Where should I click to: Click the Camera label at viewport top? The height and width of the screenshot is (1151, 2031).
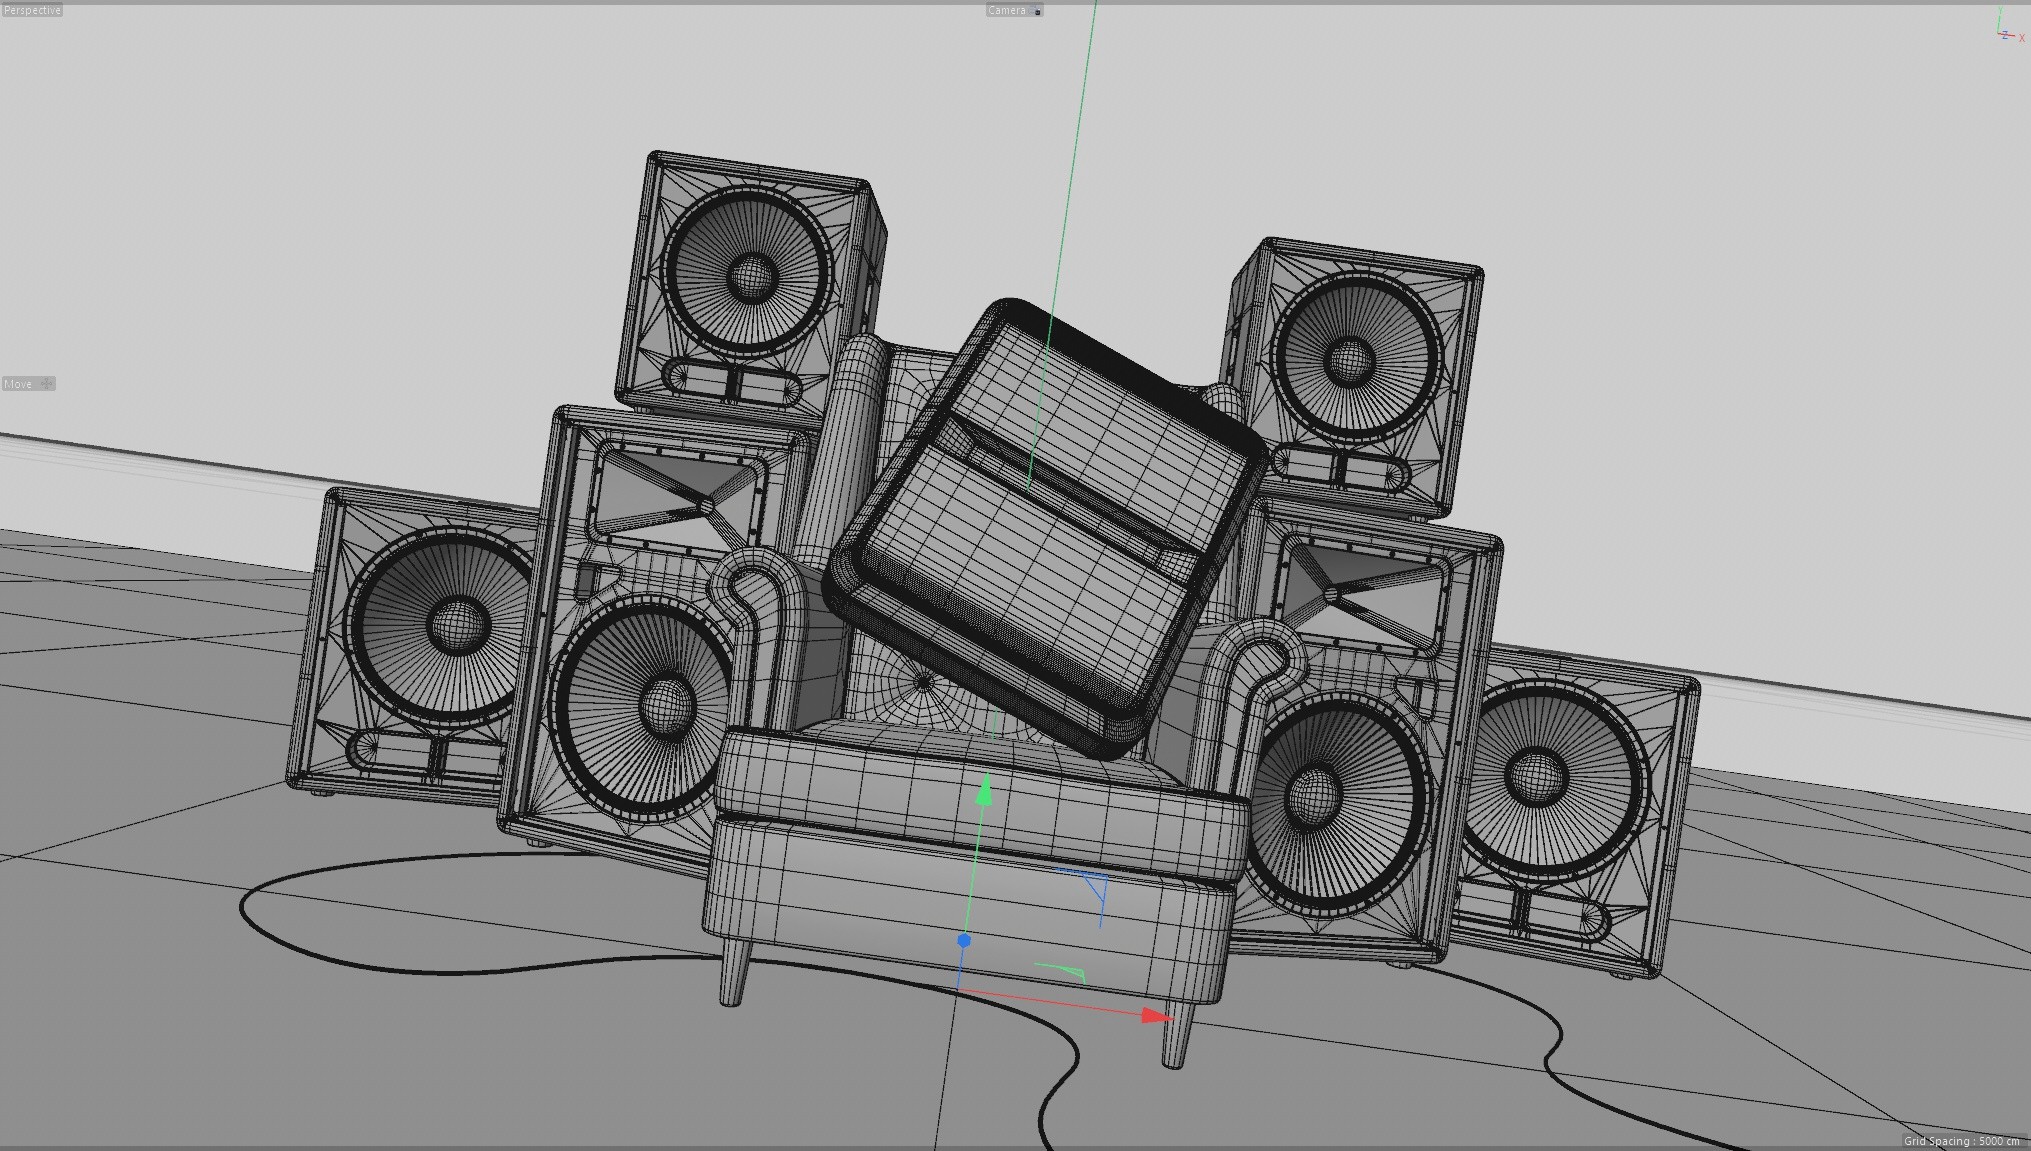(x=1007, y=10)
